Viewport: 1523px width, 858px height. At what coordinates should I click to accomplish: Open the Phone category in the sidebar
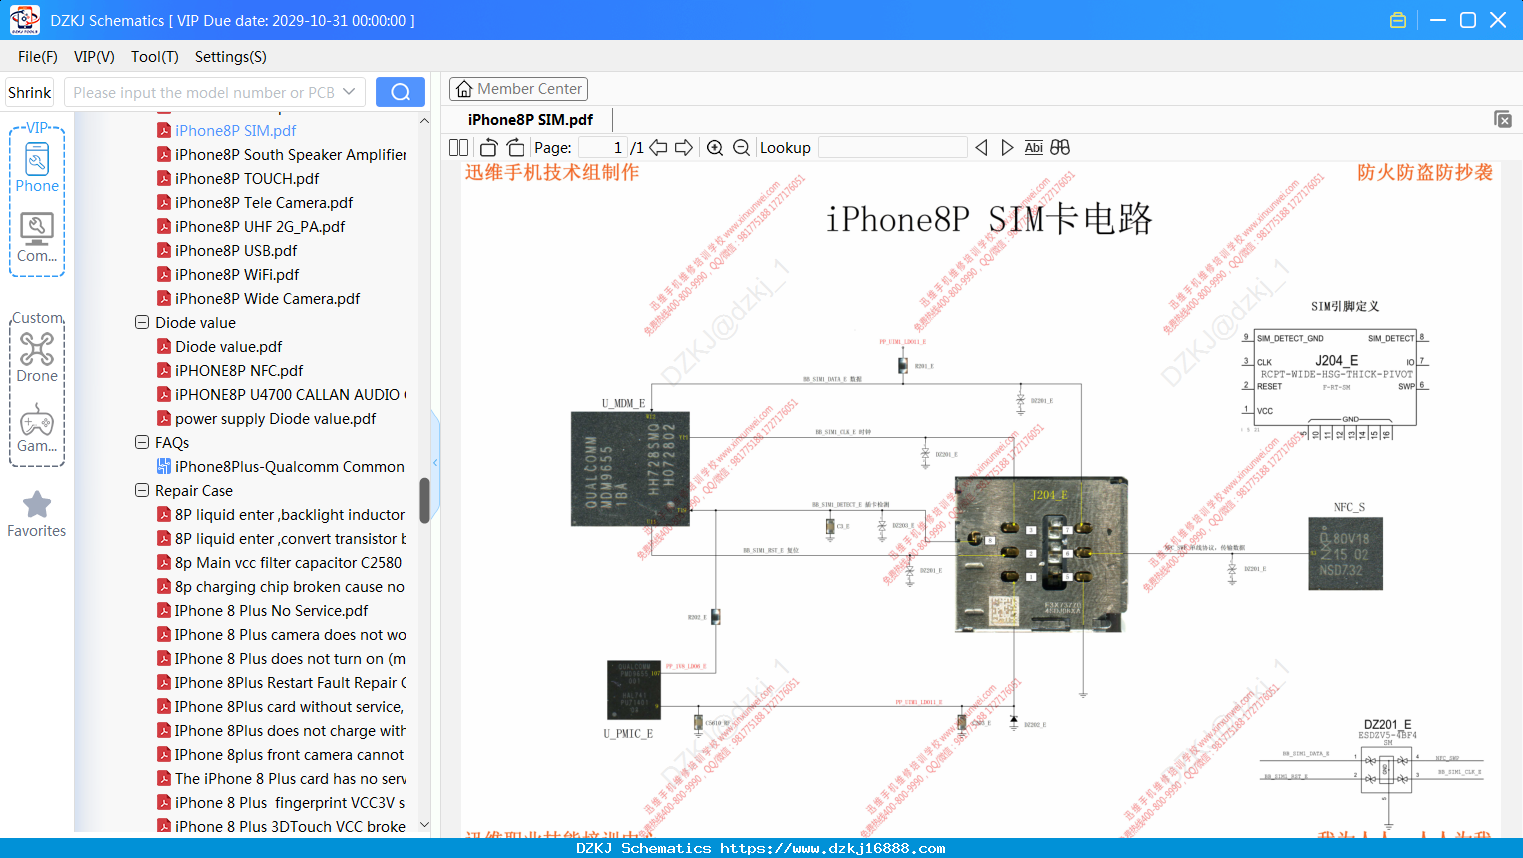[37, 166]
